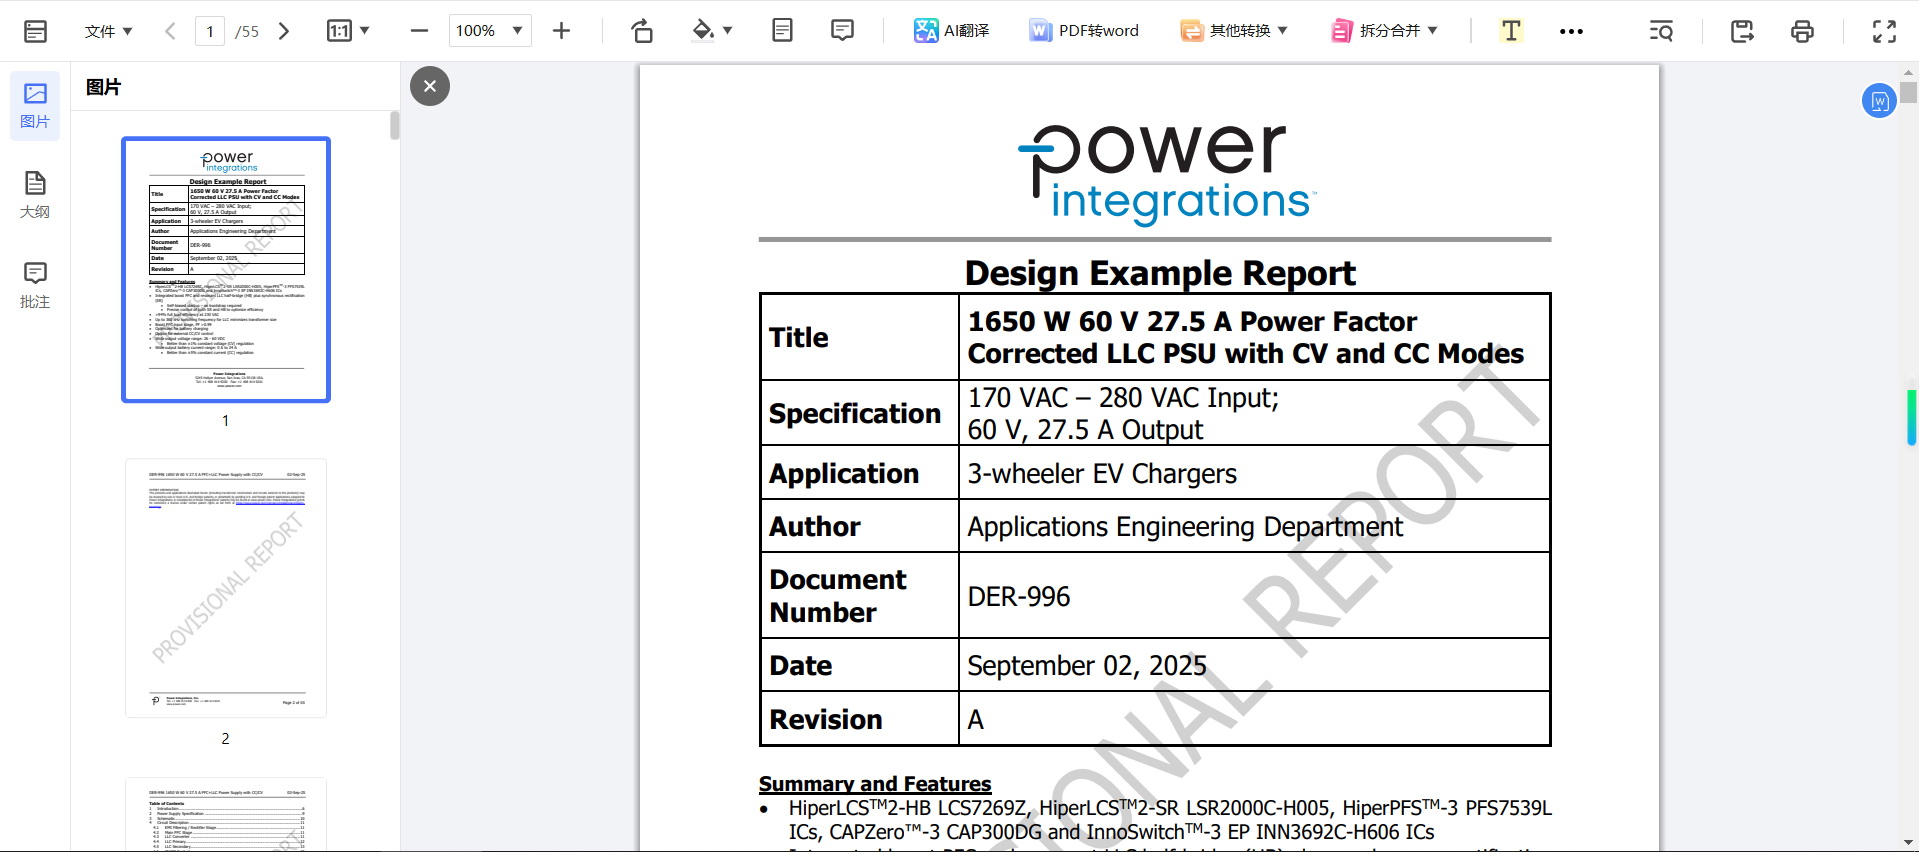
Task: Click the page number input field
Action: pos(210,31)
